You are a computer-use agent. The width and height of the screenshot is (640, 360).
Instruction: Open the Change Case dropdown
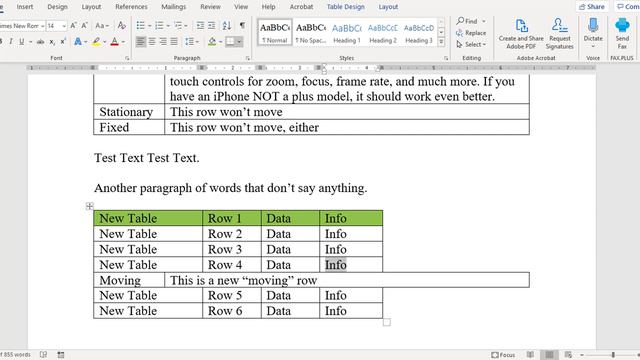tap(102, 26)
